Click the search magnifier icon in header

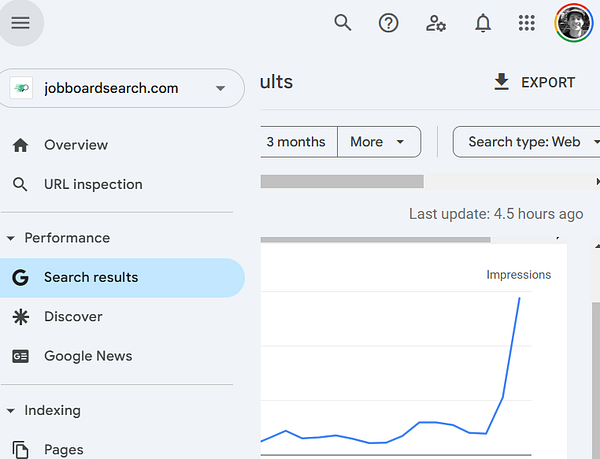click(342, 23)
